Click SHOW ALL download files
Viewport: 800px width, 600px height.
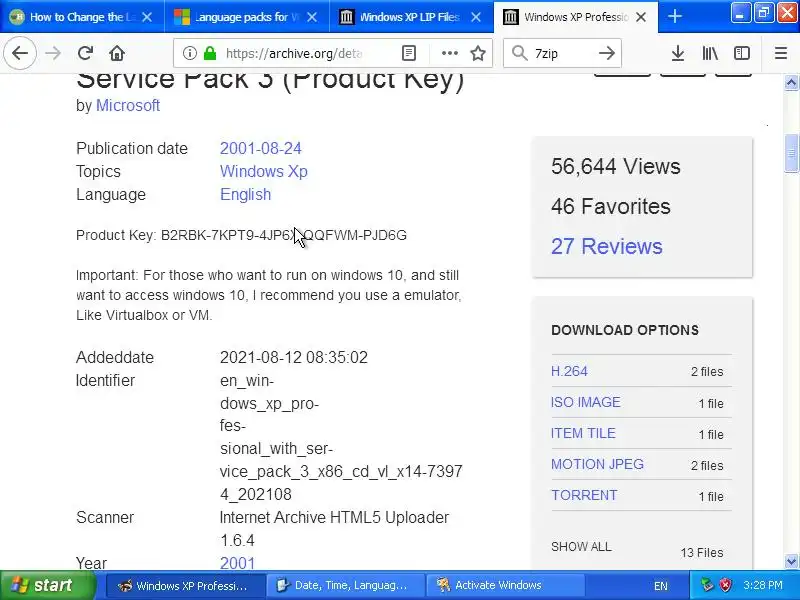(581, 547)
